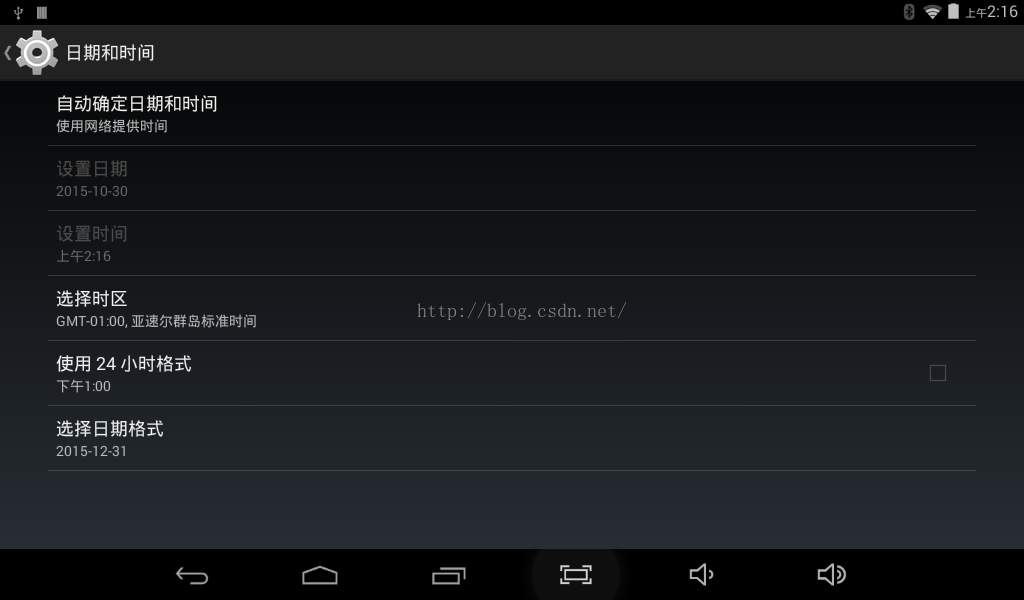
Task: Tap the screenshot capture icon
Action: click(576, 575)
